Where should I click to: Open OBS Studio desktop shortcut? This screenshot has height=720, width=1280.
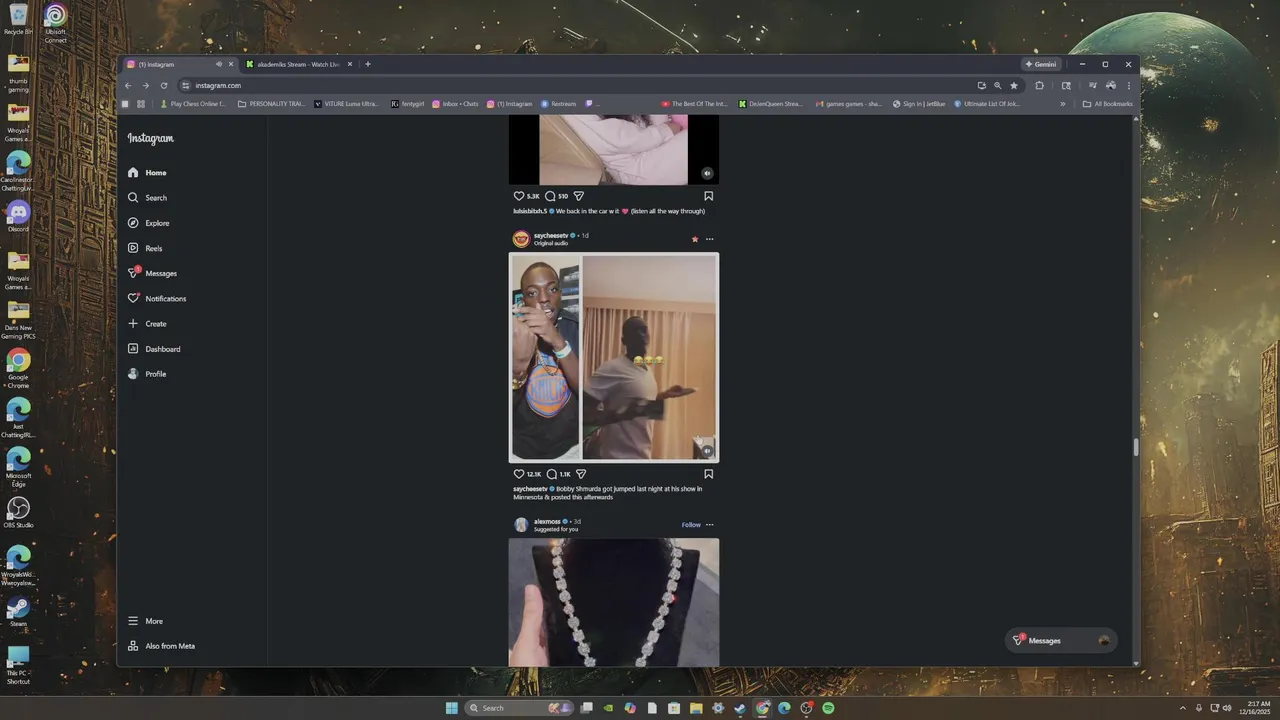tap(18, 513)
